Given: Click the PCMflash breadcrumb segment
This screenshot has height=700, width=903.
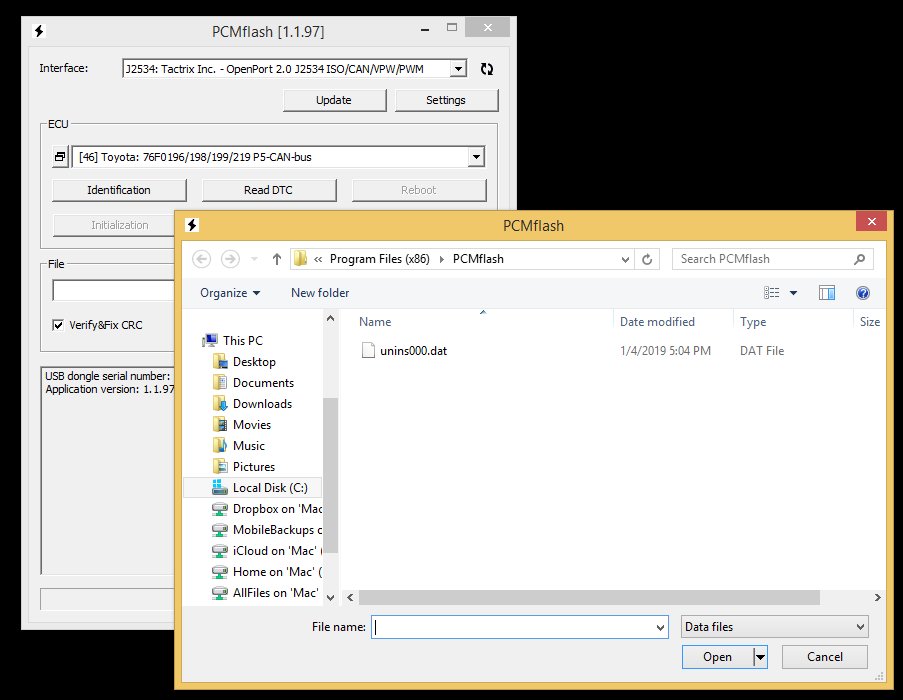Looking at the screenshot, I should pyautogui.click(x=478, y=259).
